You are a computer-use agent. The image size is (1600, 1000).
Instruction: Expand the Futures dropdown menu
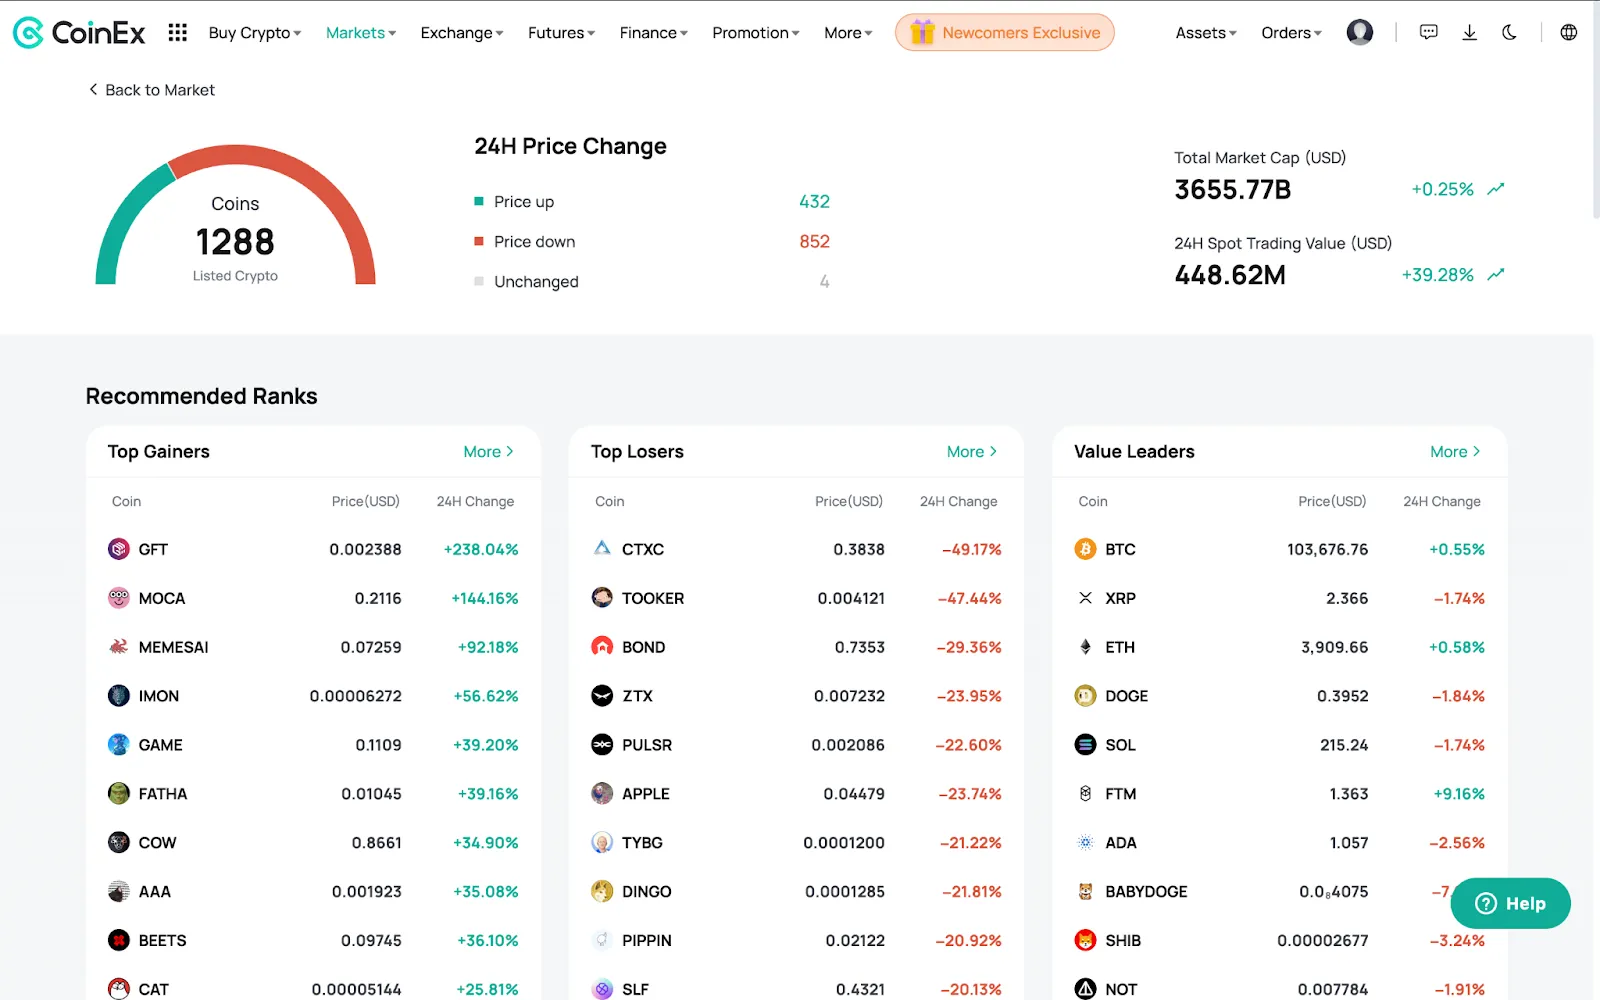tap(561, 33)
